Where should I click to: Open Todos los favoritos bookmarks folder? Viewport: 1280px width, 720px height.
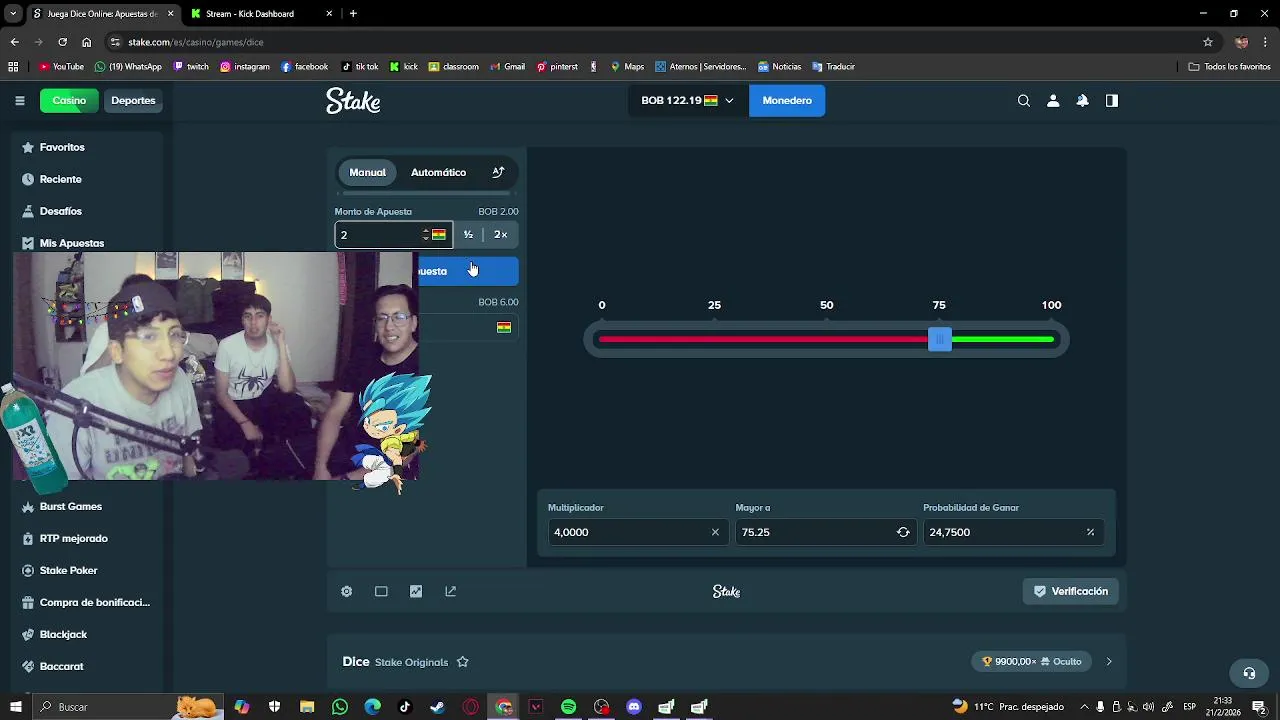click(x=1229, y=67)
